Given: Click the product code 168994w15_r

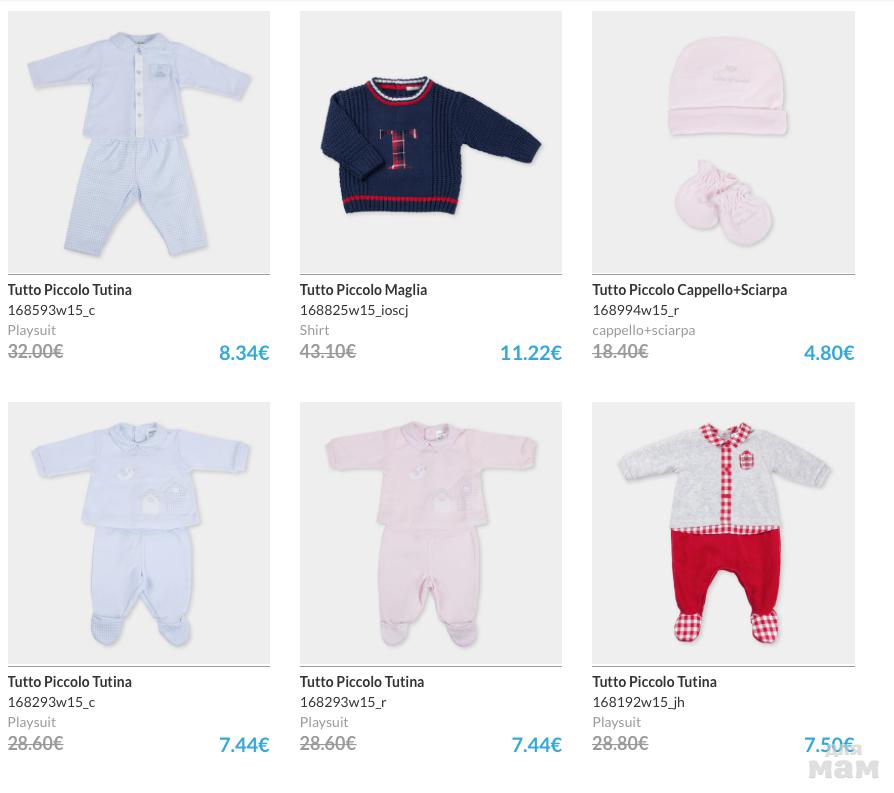Looking at the screenshot, I should point(635,310).
